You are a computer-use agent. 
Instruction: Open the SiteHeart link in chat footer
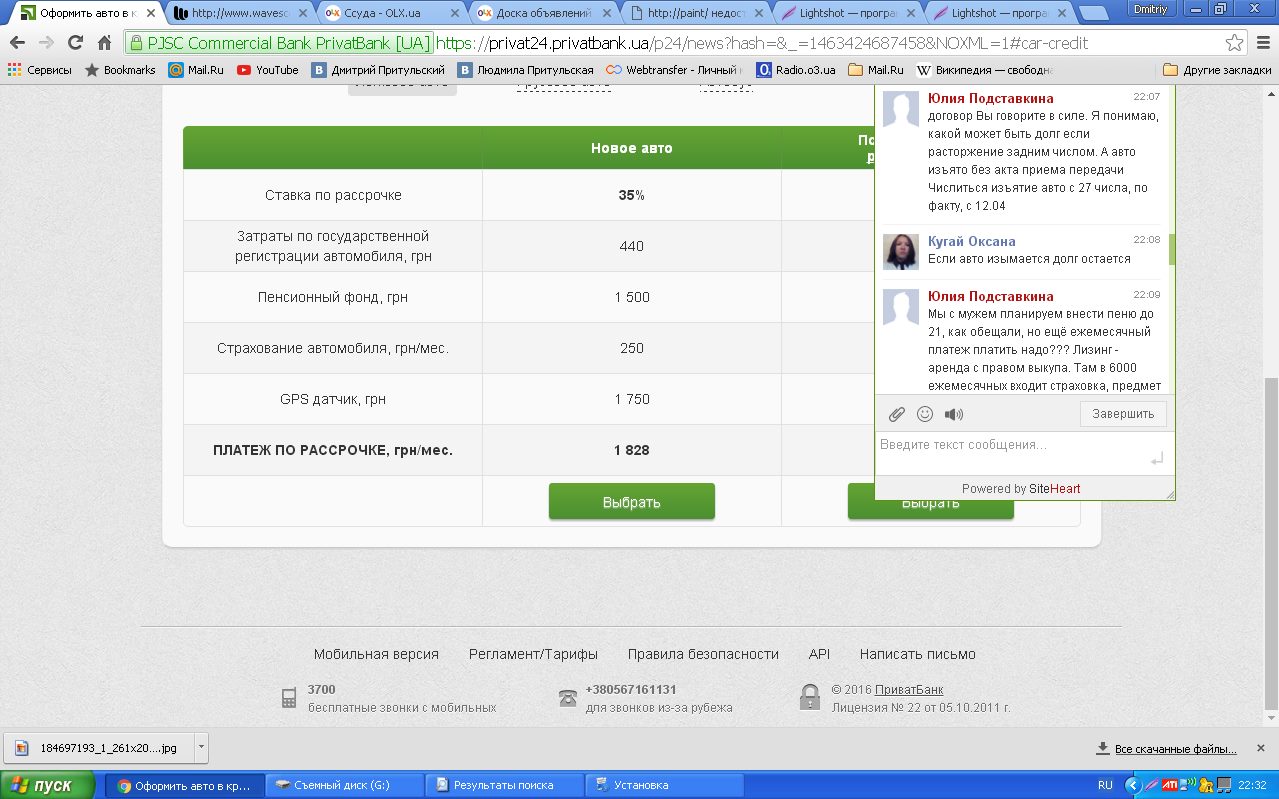pyautogui.click(x=1054, y=489)
